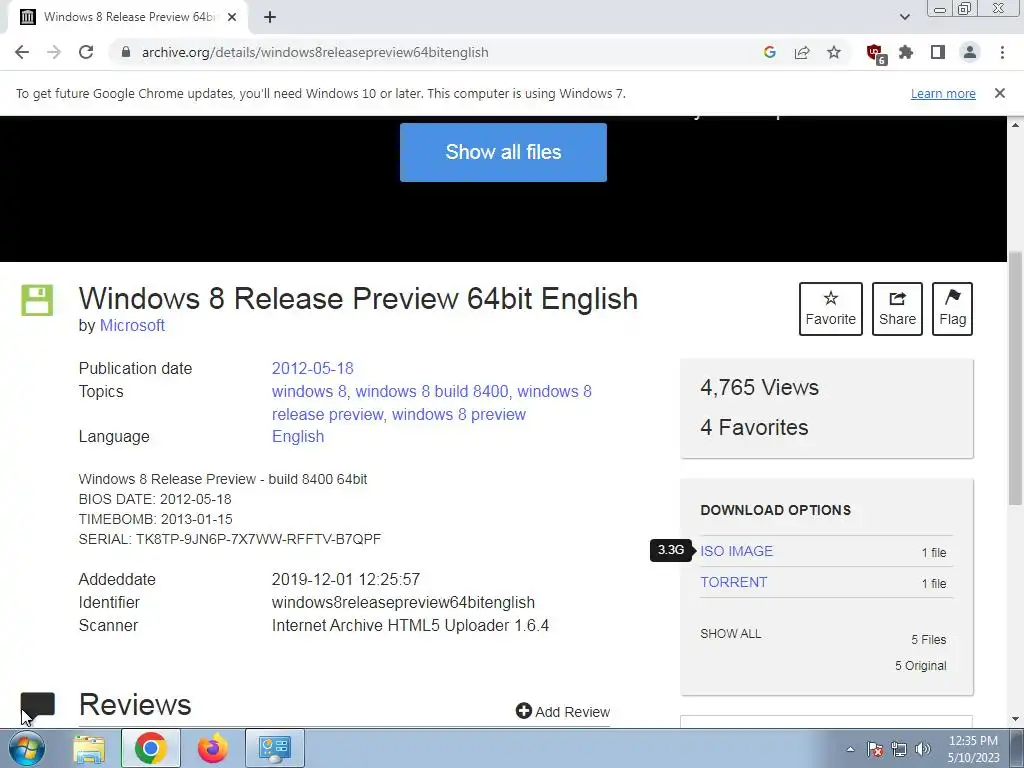Click the 5 Files count
Viewport: 1024px width, 768px height.
click(929, 639)
